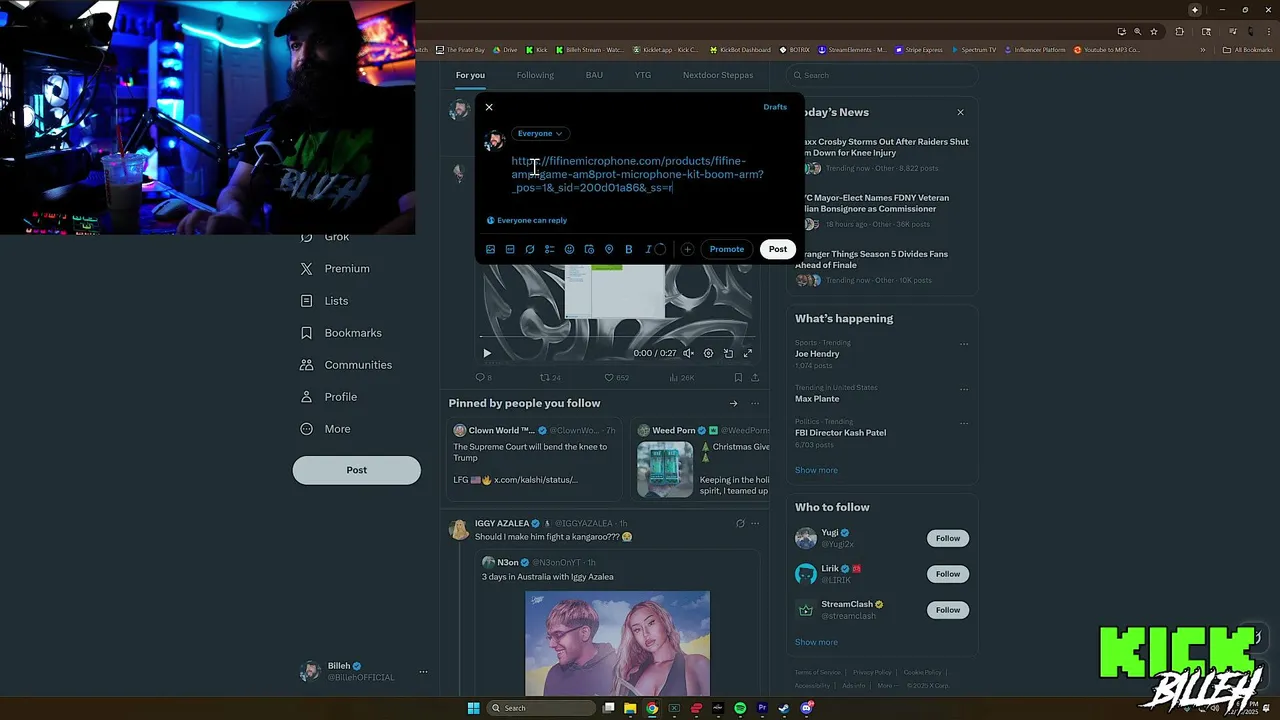Image resolution: width=1280 pixels, height=720 pixels.
Task: Insert a GIF into the post
Action: pyautogui.click(x=510, y=249)
